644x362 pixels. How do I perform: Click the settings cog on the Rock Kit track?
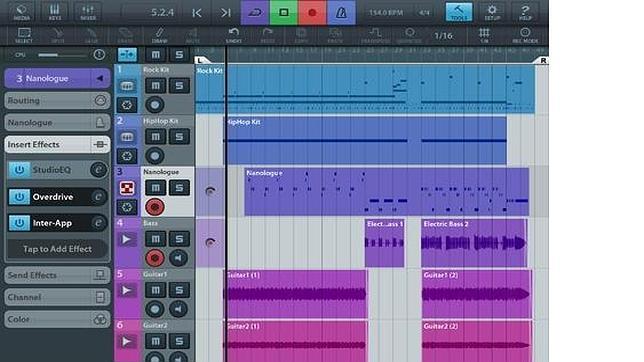[x=127, y=105]
